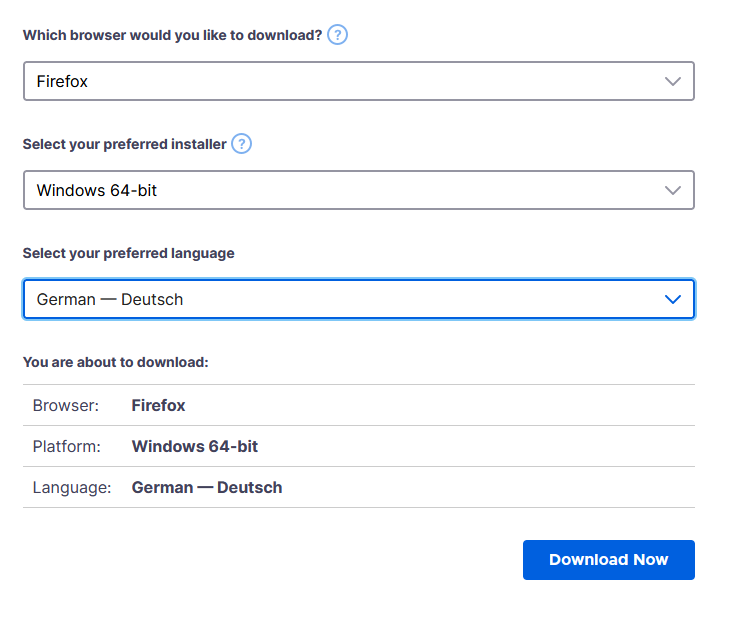The image size is (750, 619).
Task: Click the "Language:" label in the summary
Action: [x=71, y=487]
